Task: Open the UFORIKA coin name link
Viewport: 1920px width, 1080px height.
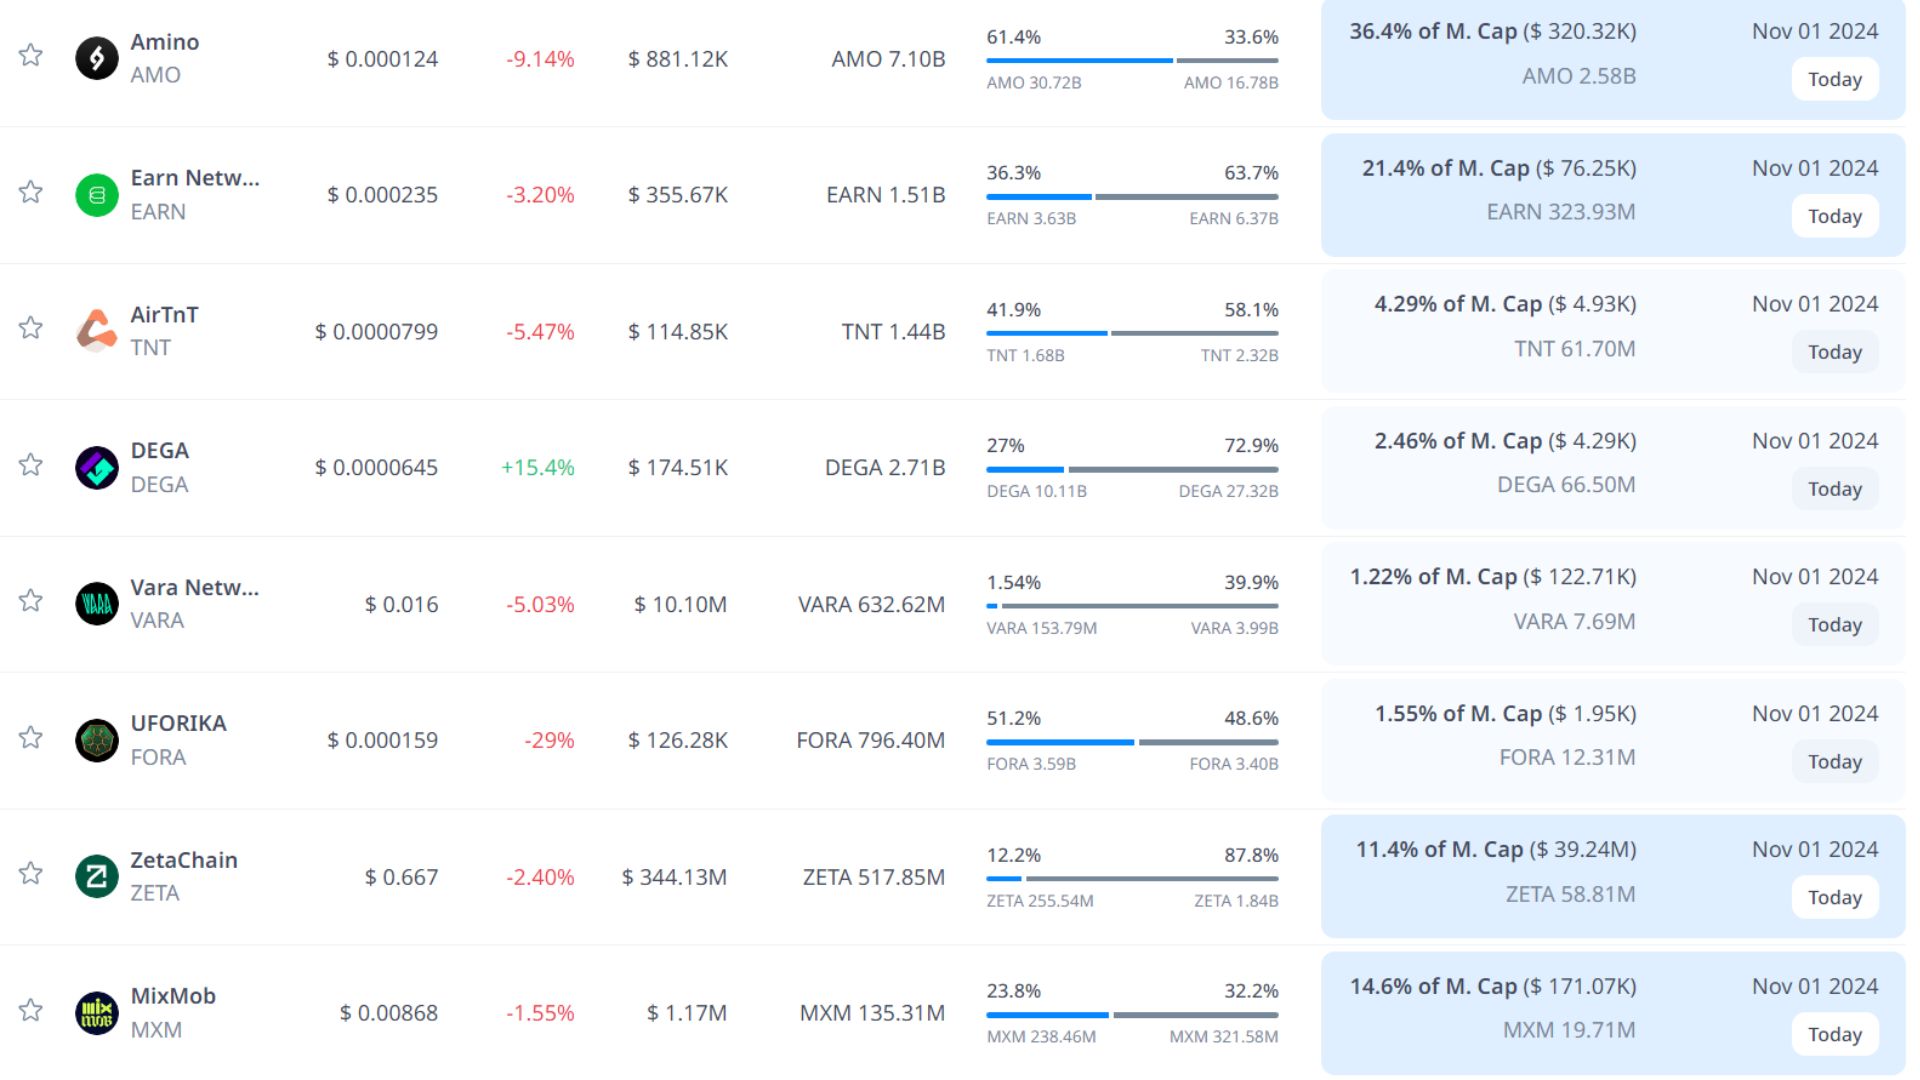Action: click(x=178, y=723)
